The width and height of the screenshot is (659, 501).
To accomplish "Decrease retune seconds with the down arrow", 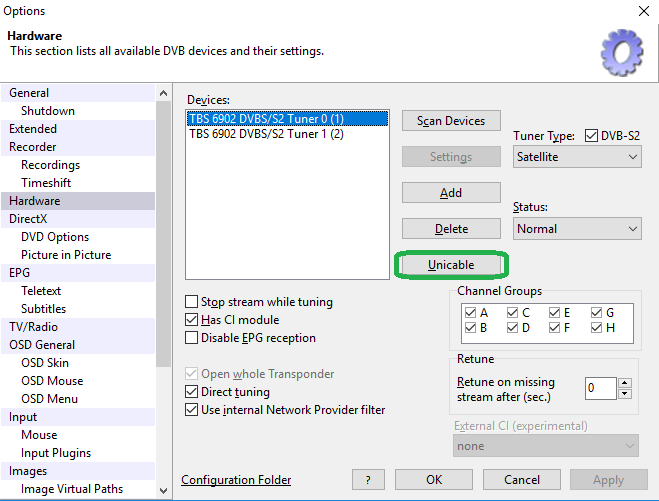I will coord(624,393).
